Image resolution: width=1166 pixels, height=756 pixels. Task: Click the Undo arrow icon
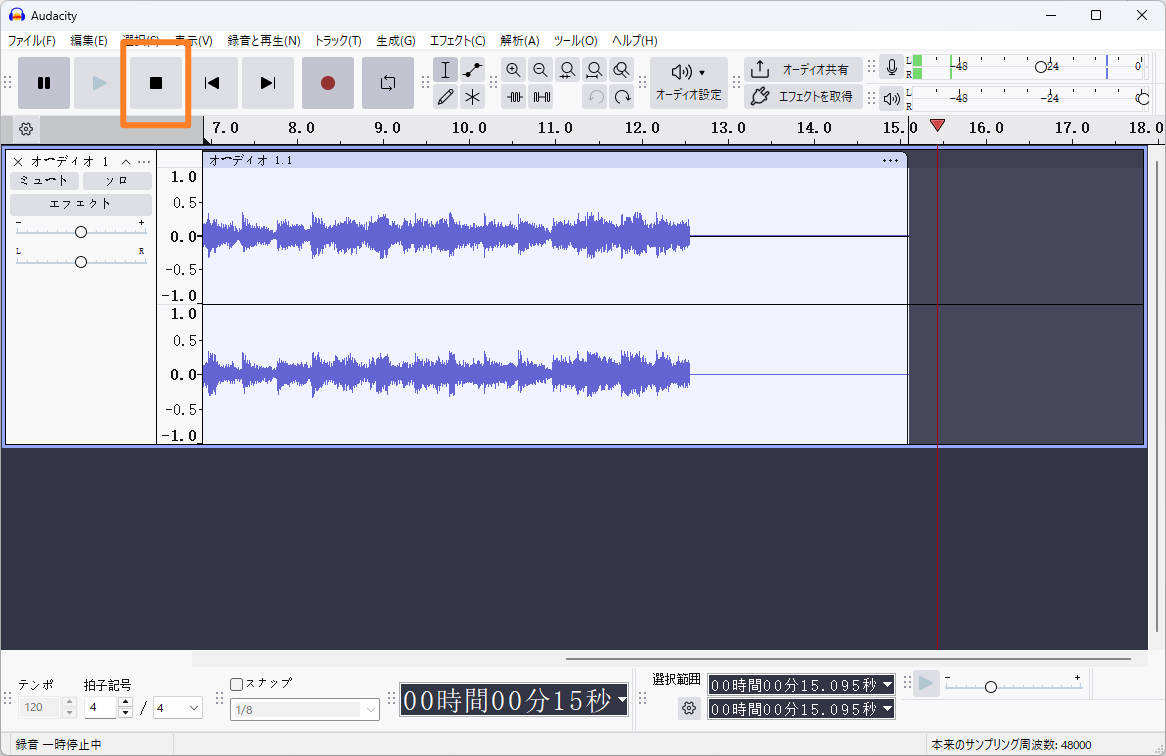595,97
